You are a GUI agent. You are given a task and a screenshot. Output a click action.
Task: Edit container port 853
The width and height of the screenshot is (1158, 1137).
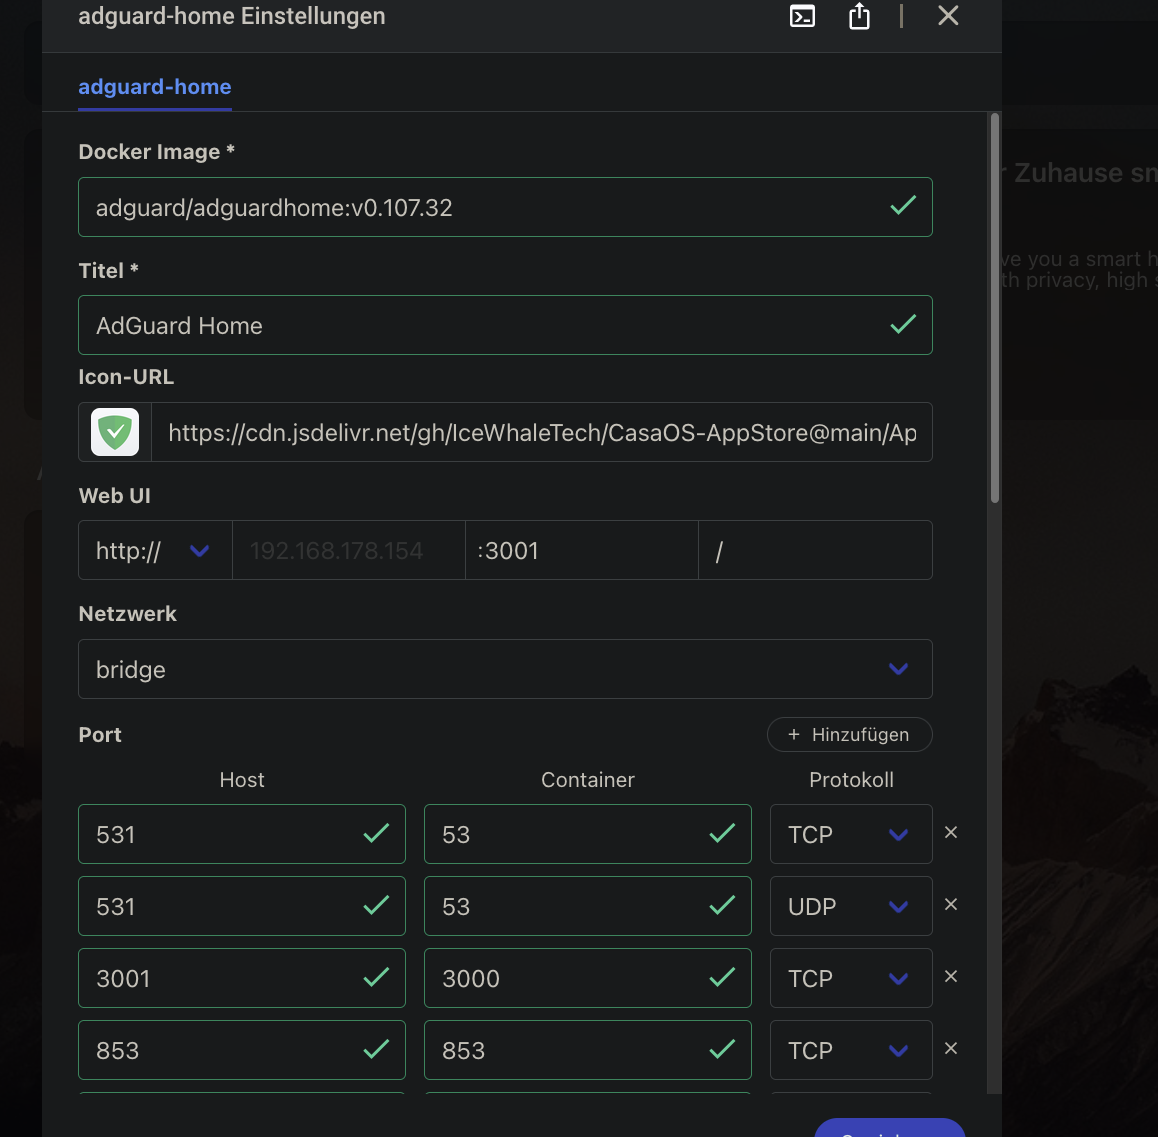588,1050
